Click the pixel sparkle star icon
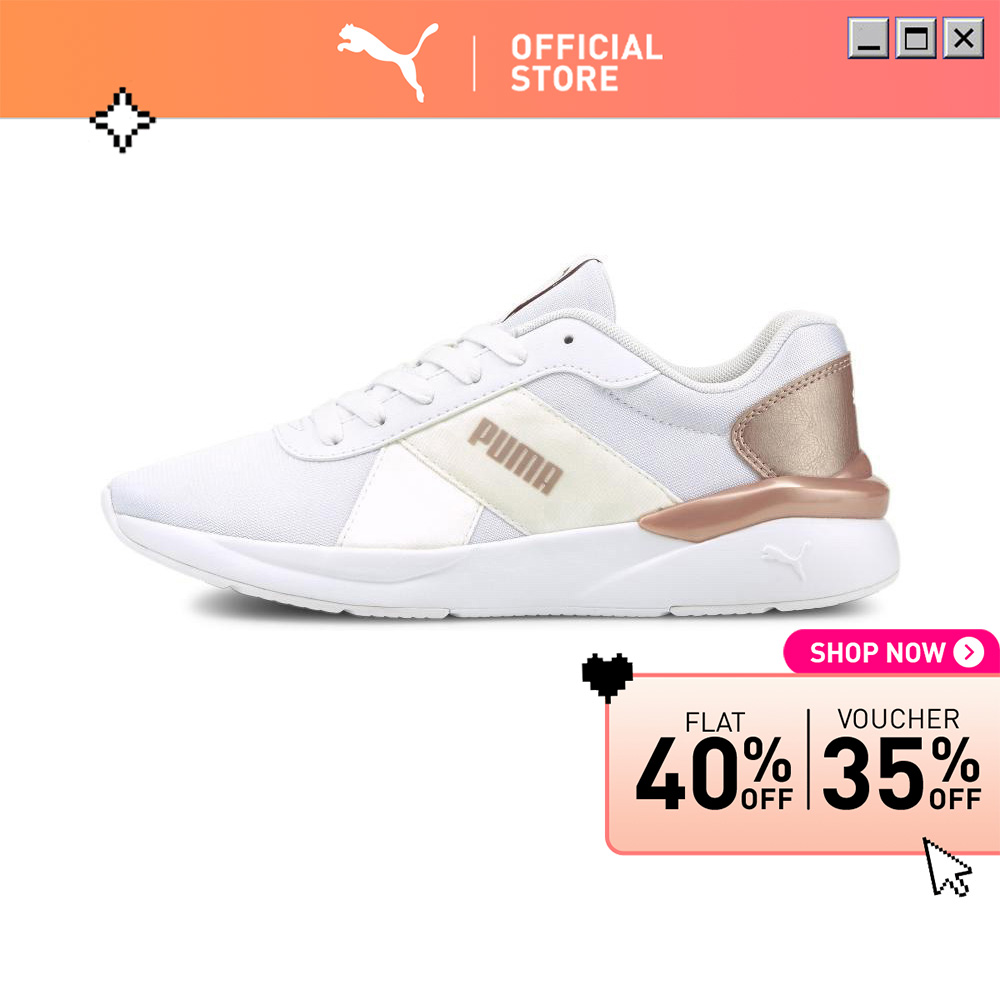 (x=122, y=120)
